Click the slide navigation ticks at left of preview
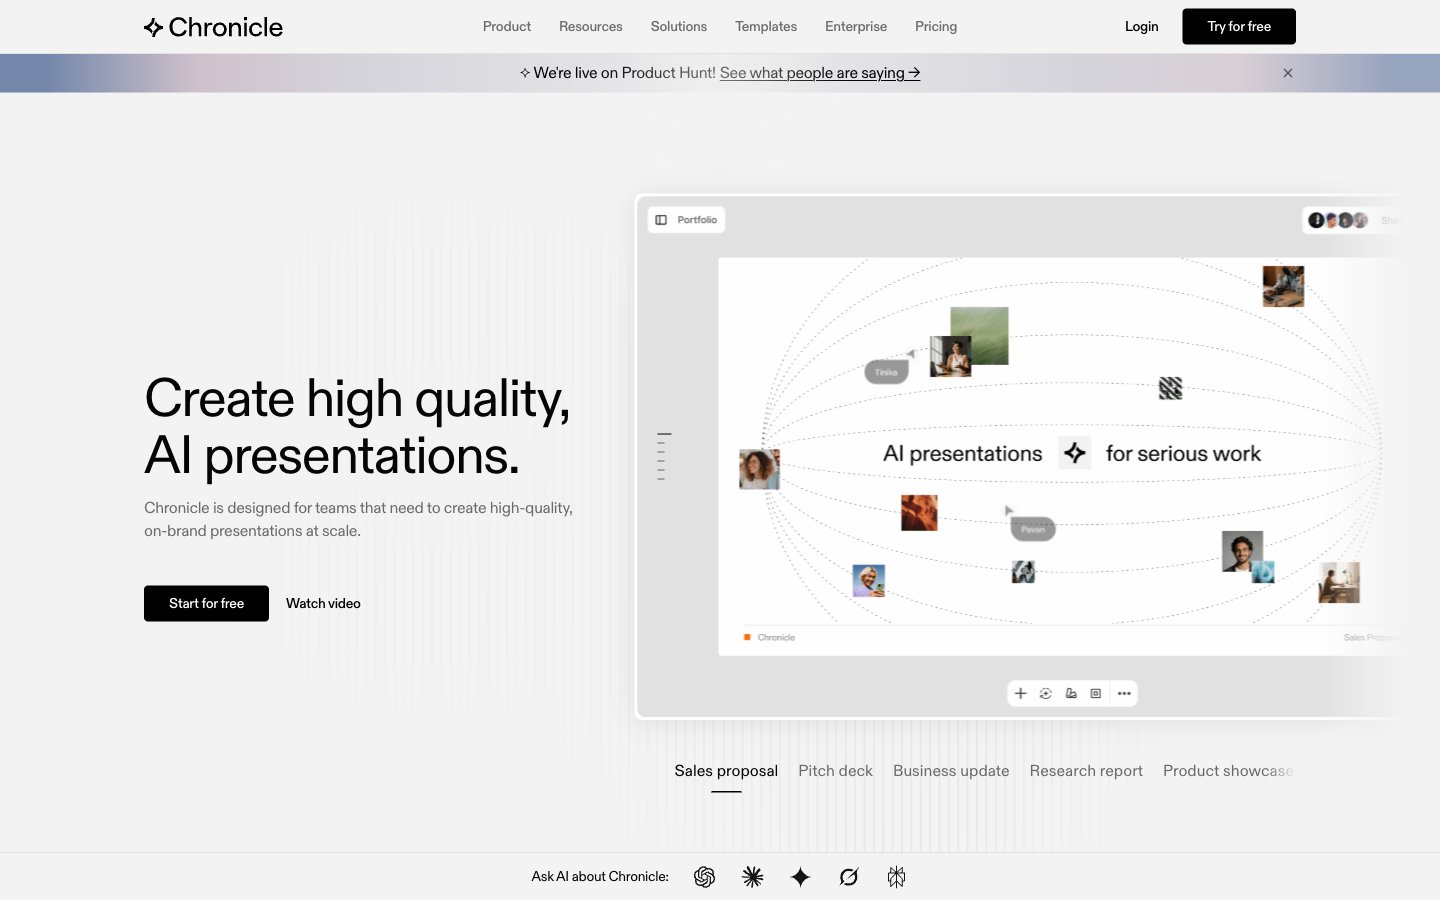Screen dimensions: 1440x900 pos(664,457)
